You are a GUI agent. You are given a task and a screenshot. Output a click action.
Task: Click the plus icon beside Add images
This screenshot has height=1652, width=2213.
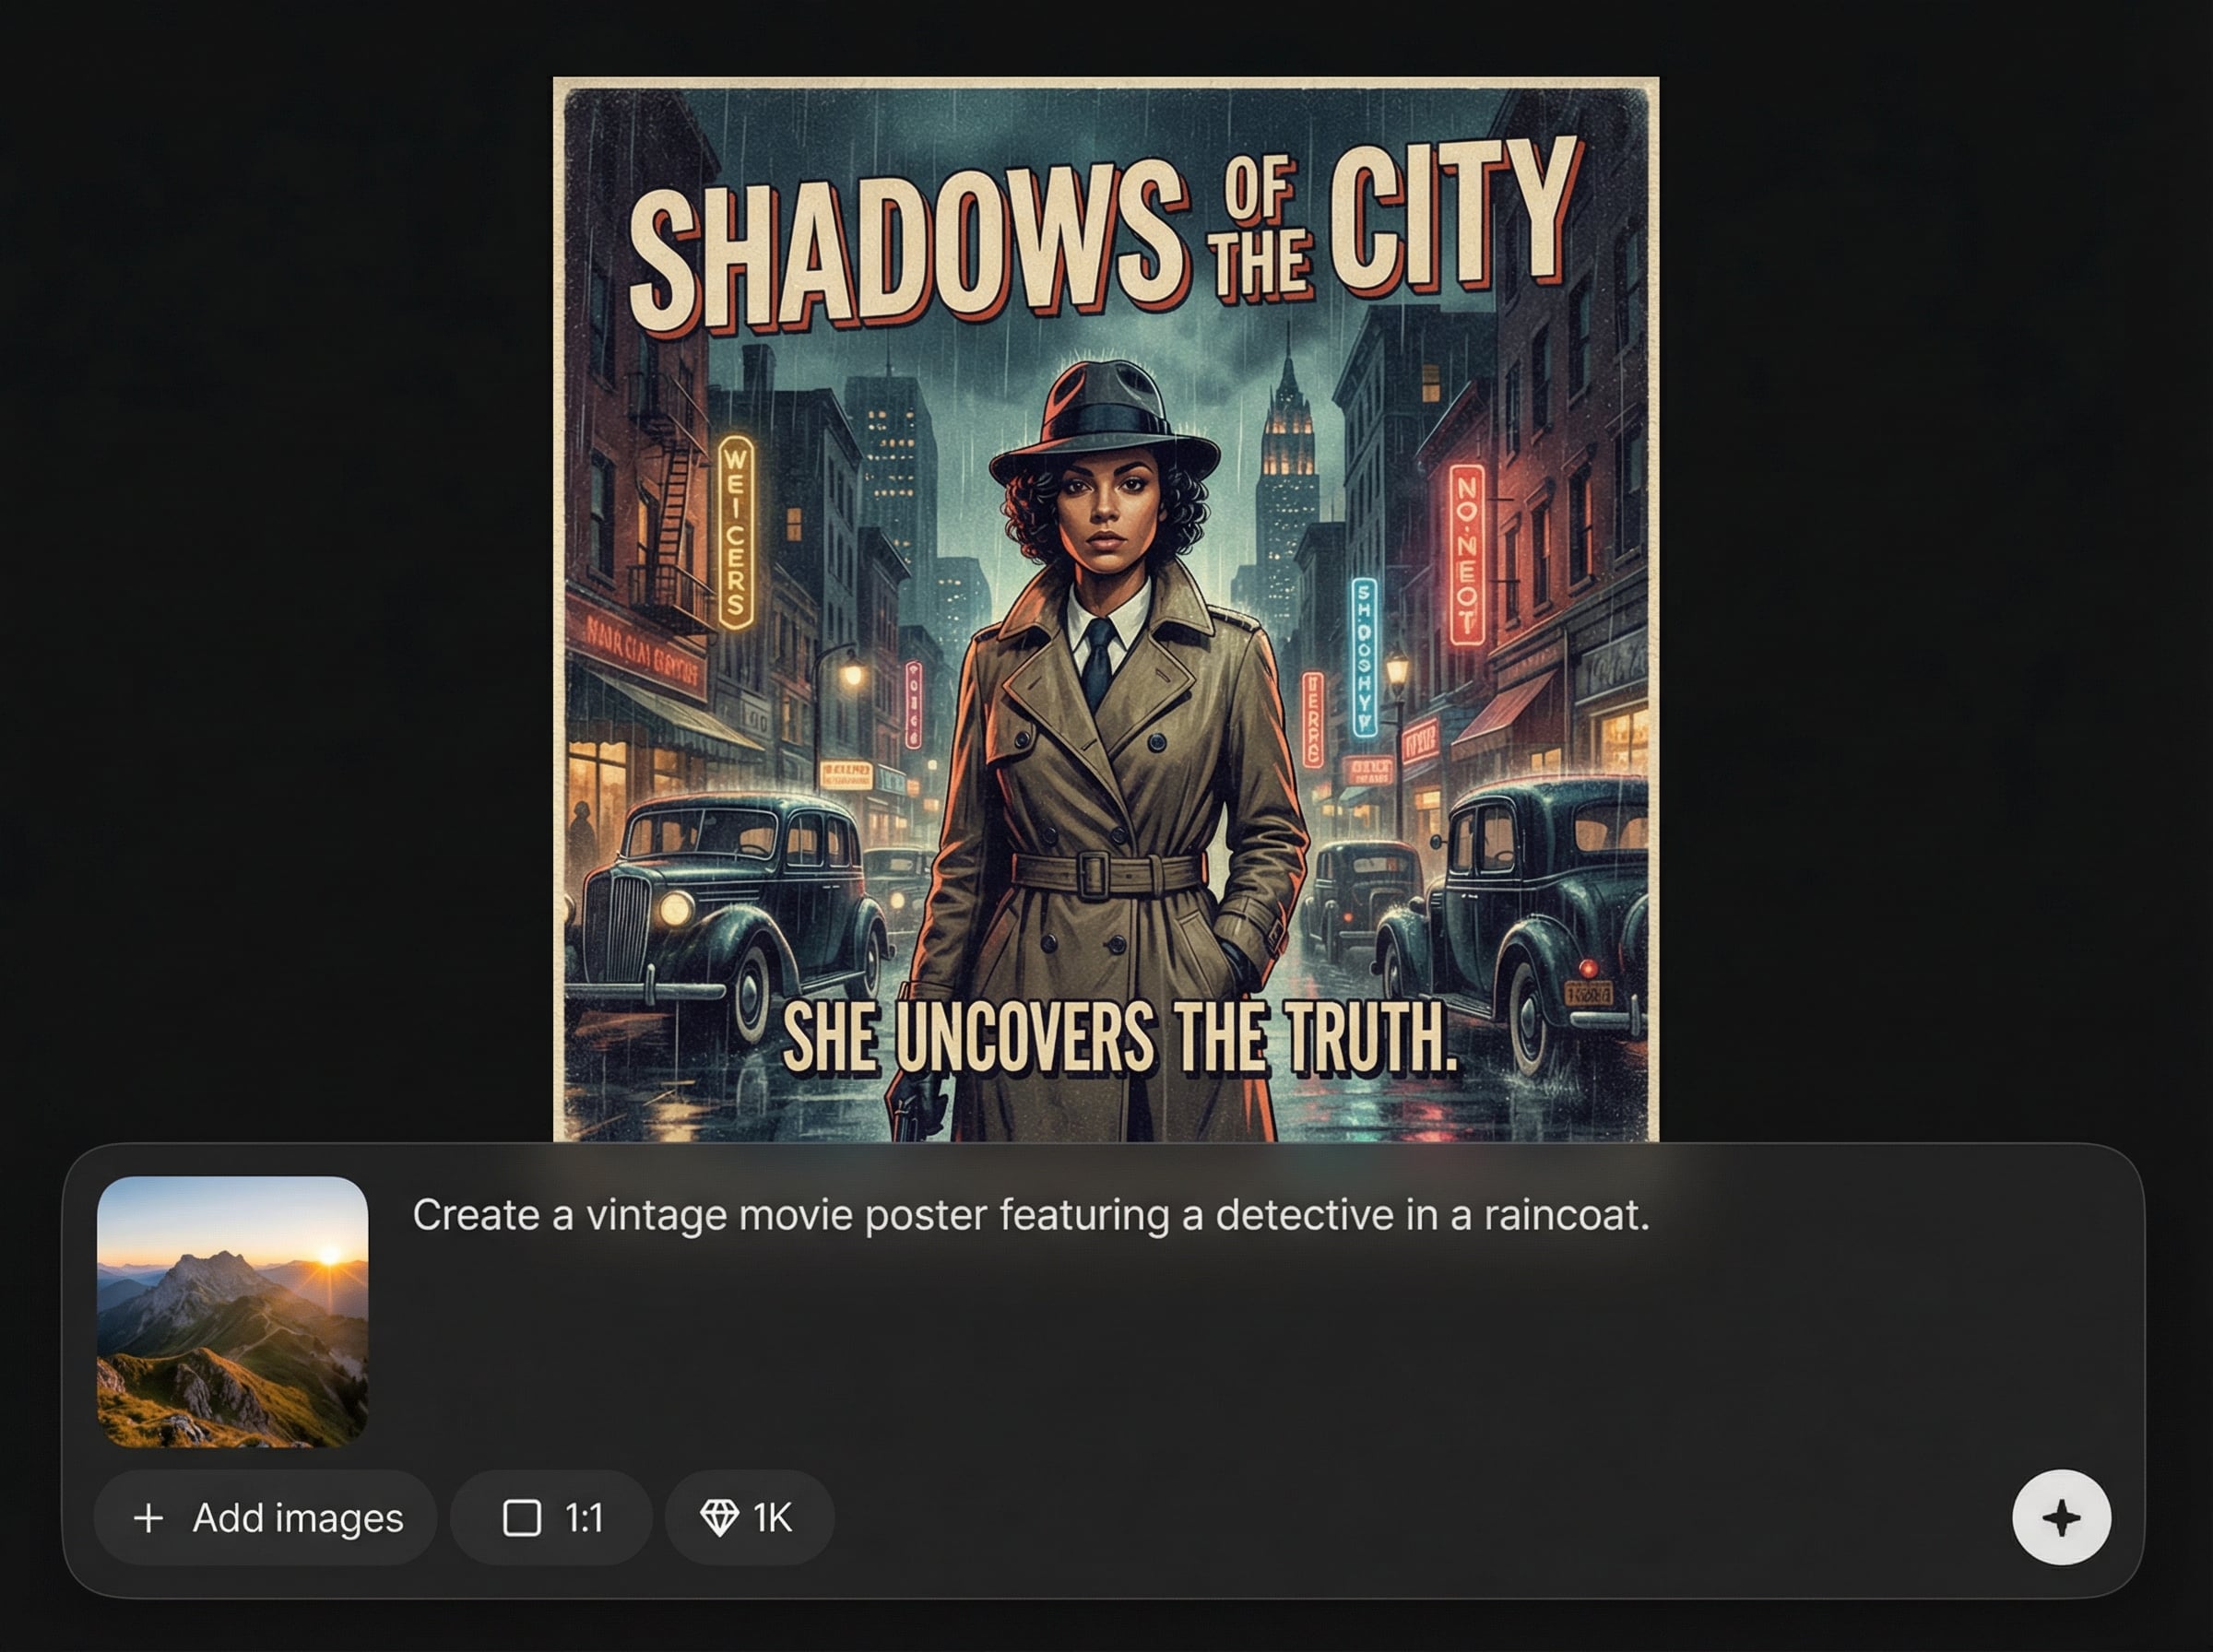click(x=148, y=1518)
